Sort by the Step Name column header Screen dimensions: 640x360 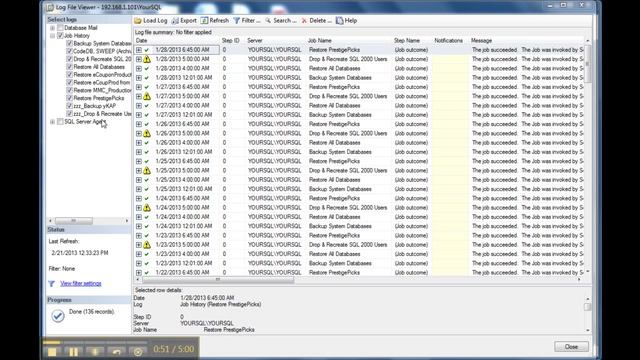(x=412, y=40)
